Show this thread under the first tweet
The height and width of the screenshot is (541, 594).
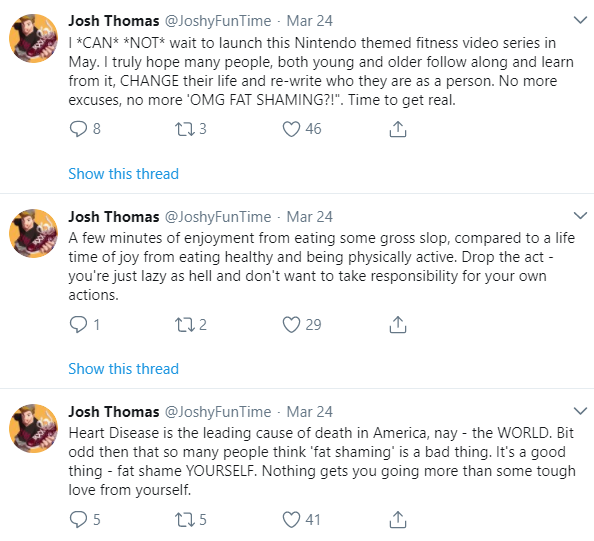pyautogui.click(x=123, y=174)
